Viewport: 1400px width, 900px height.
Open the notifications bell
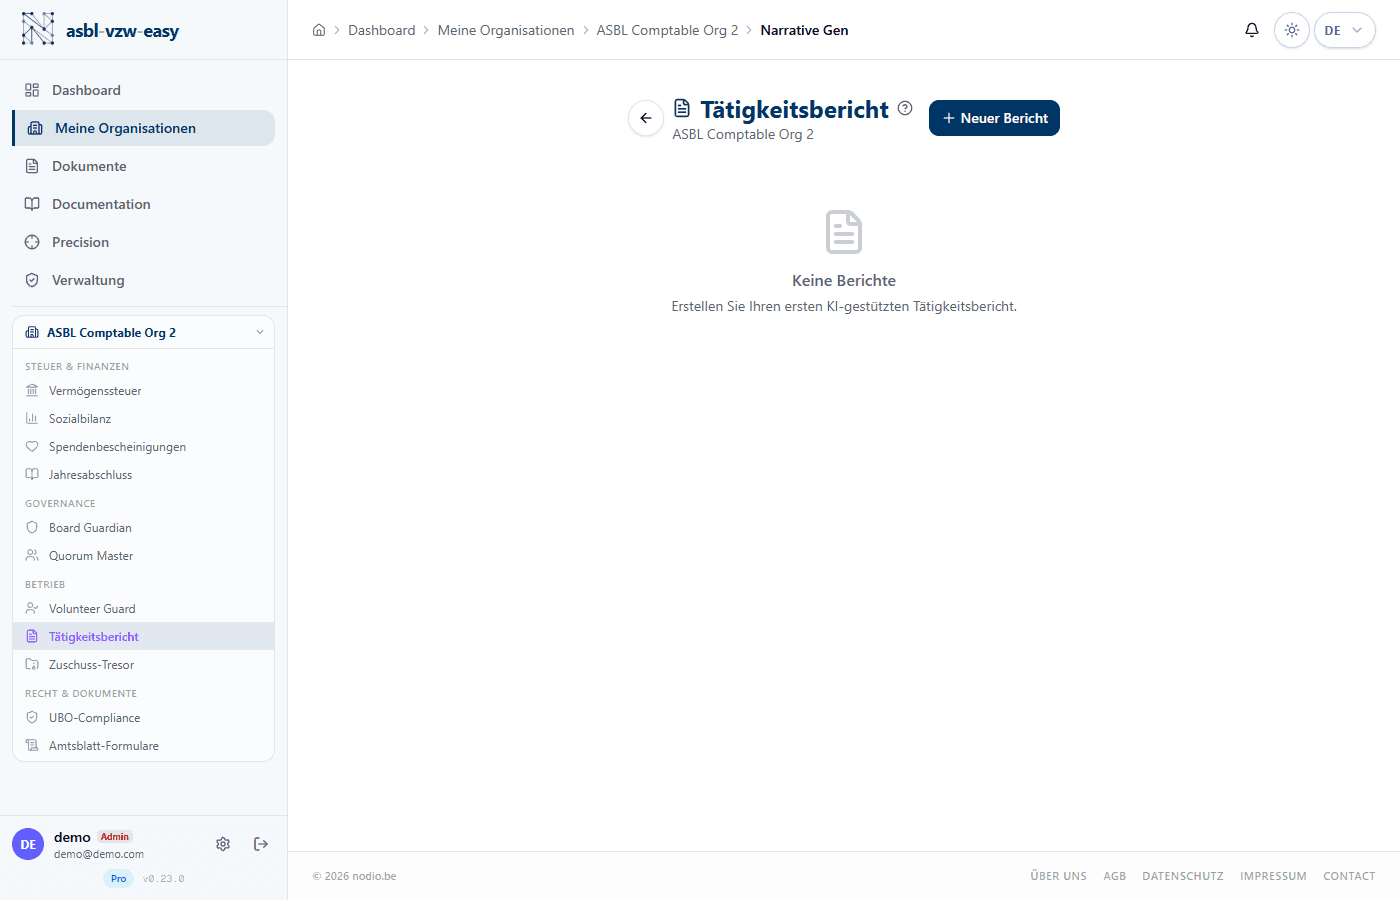tap(1252, 30)
